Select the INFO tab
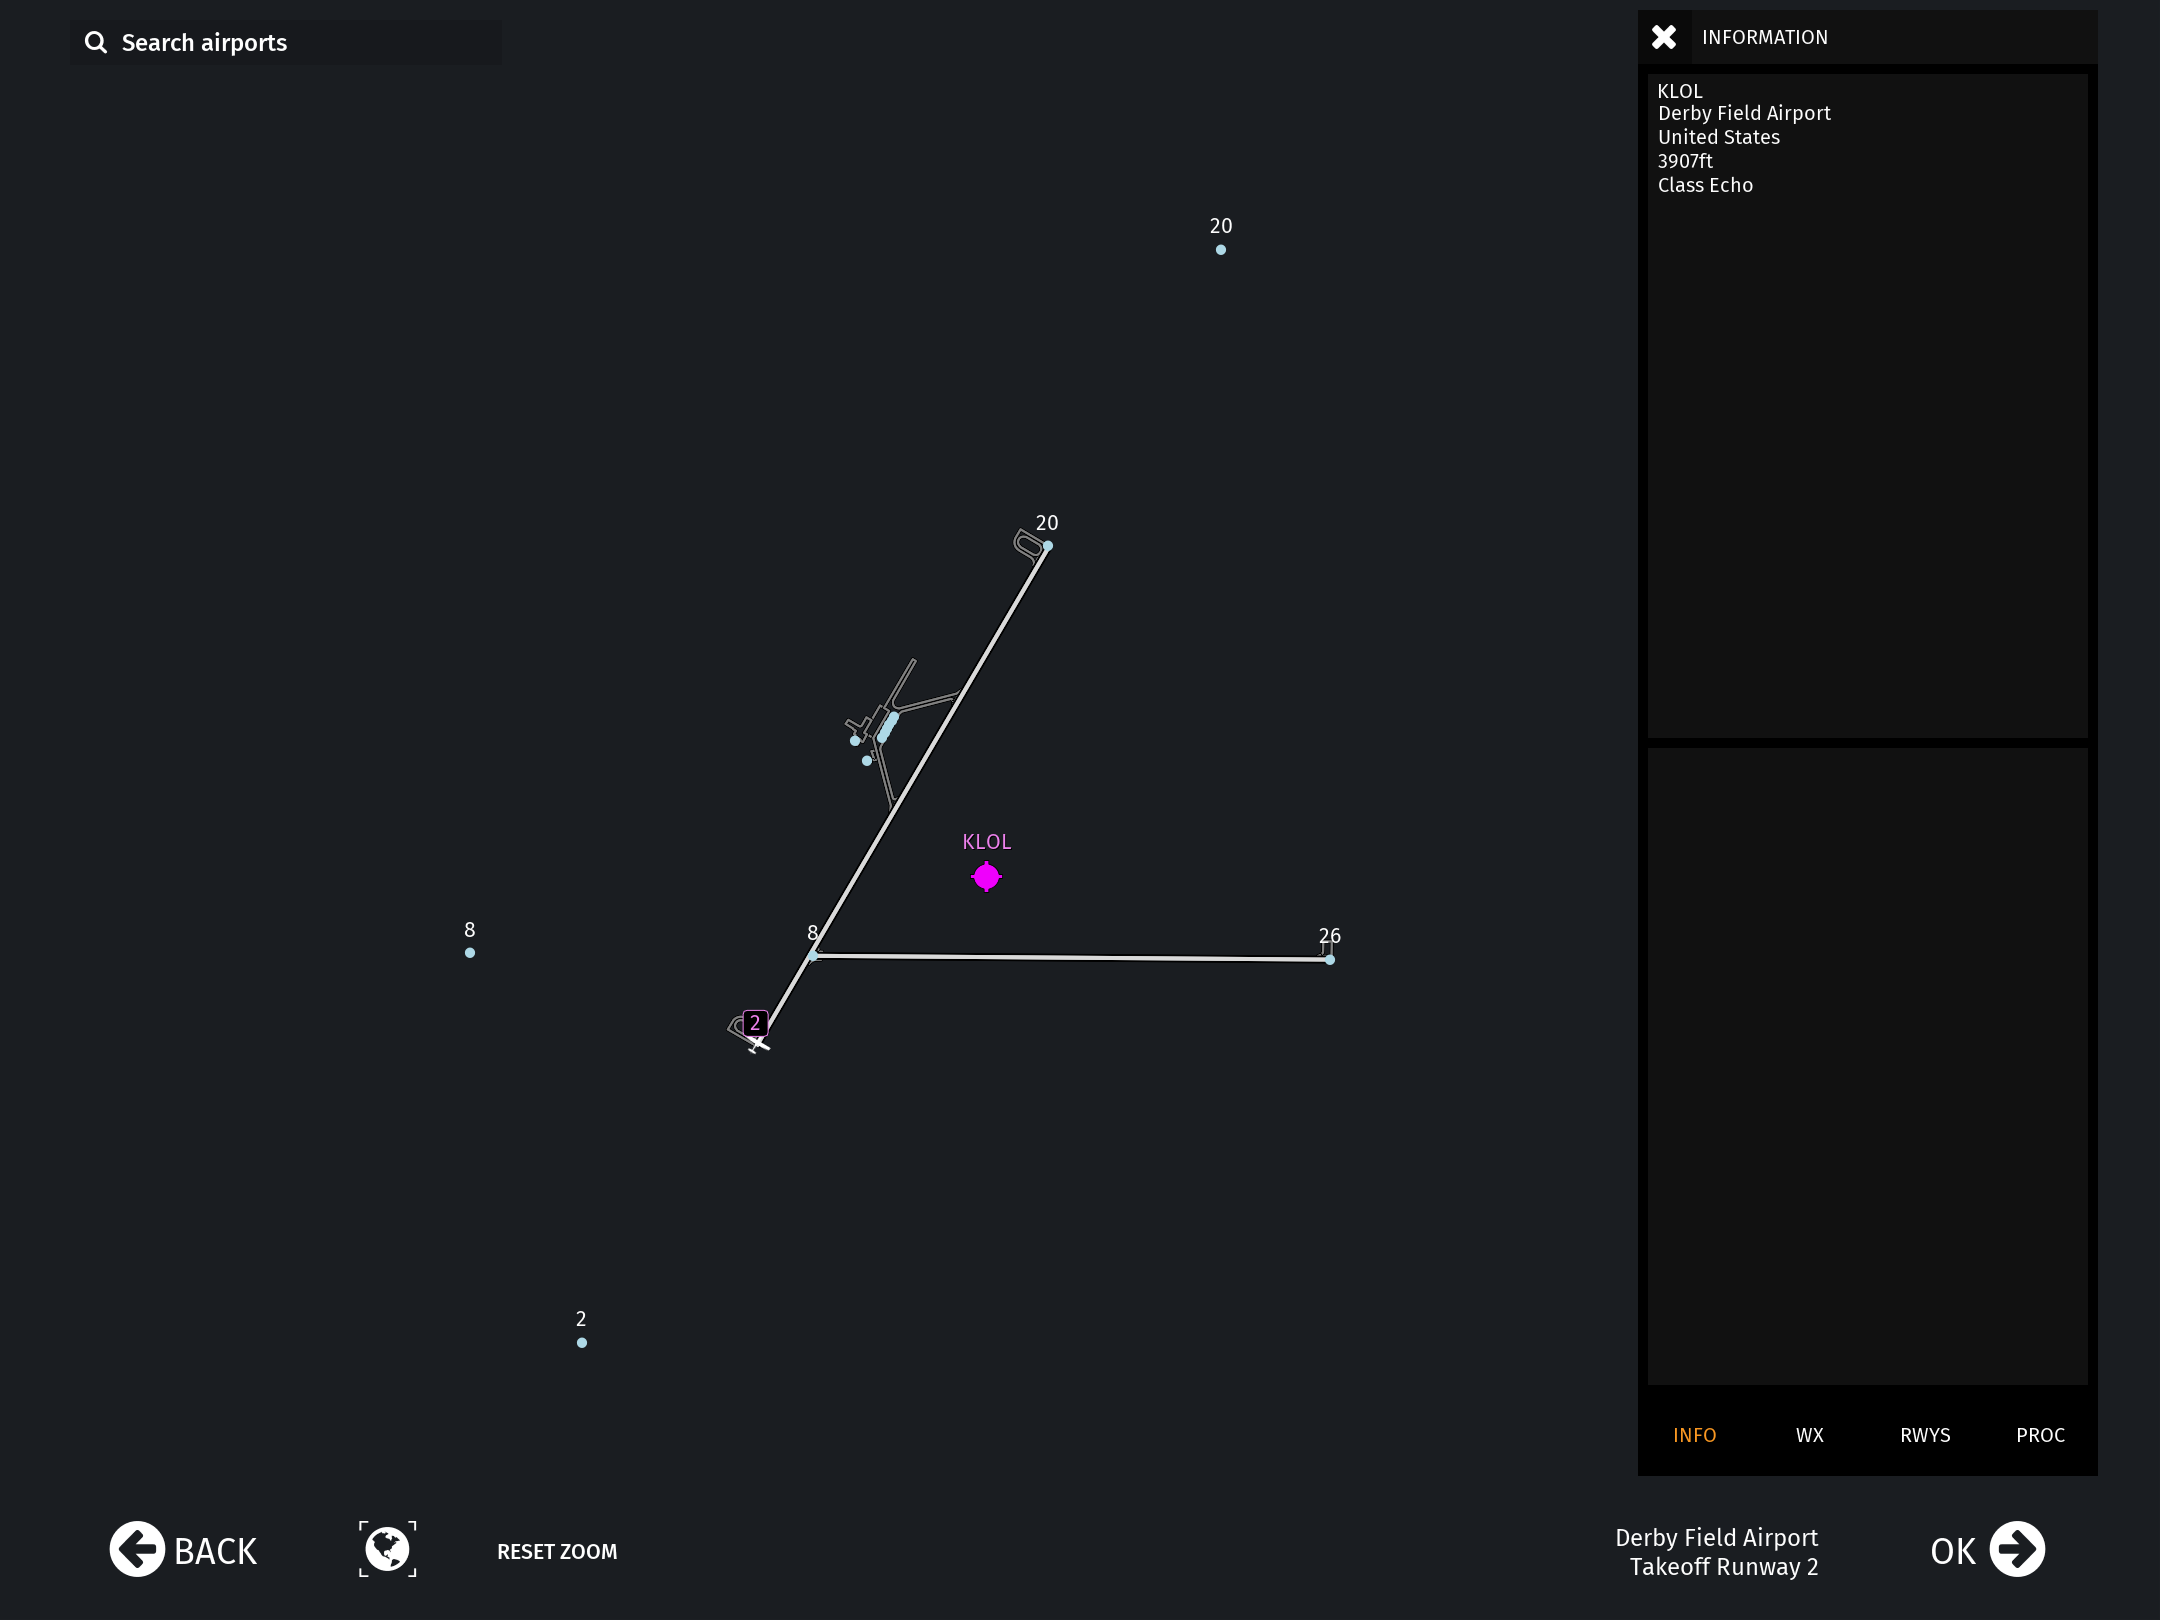Screen dimensions: 2160x1620 [1694, 1435]
